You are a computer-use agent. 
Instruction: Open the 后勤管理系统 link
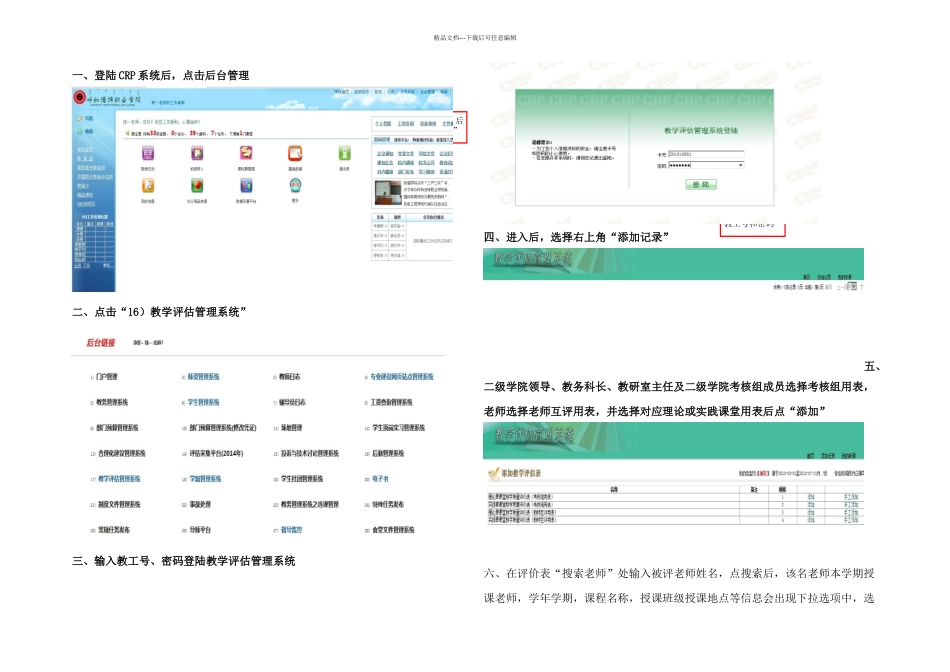tap(388, 453)
